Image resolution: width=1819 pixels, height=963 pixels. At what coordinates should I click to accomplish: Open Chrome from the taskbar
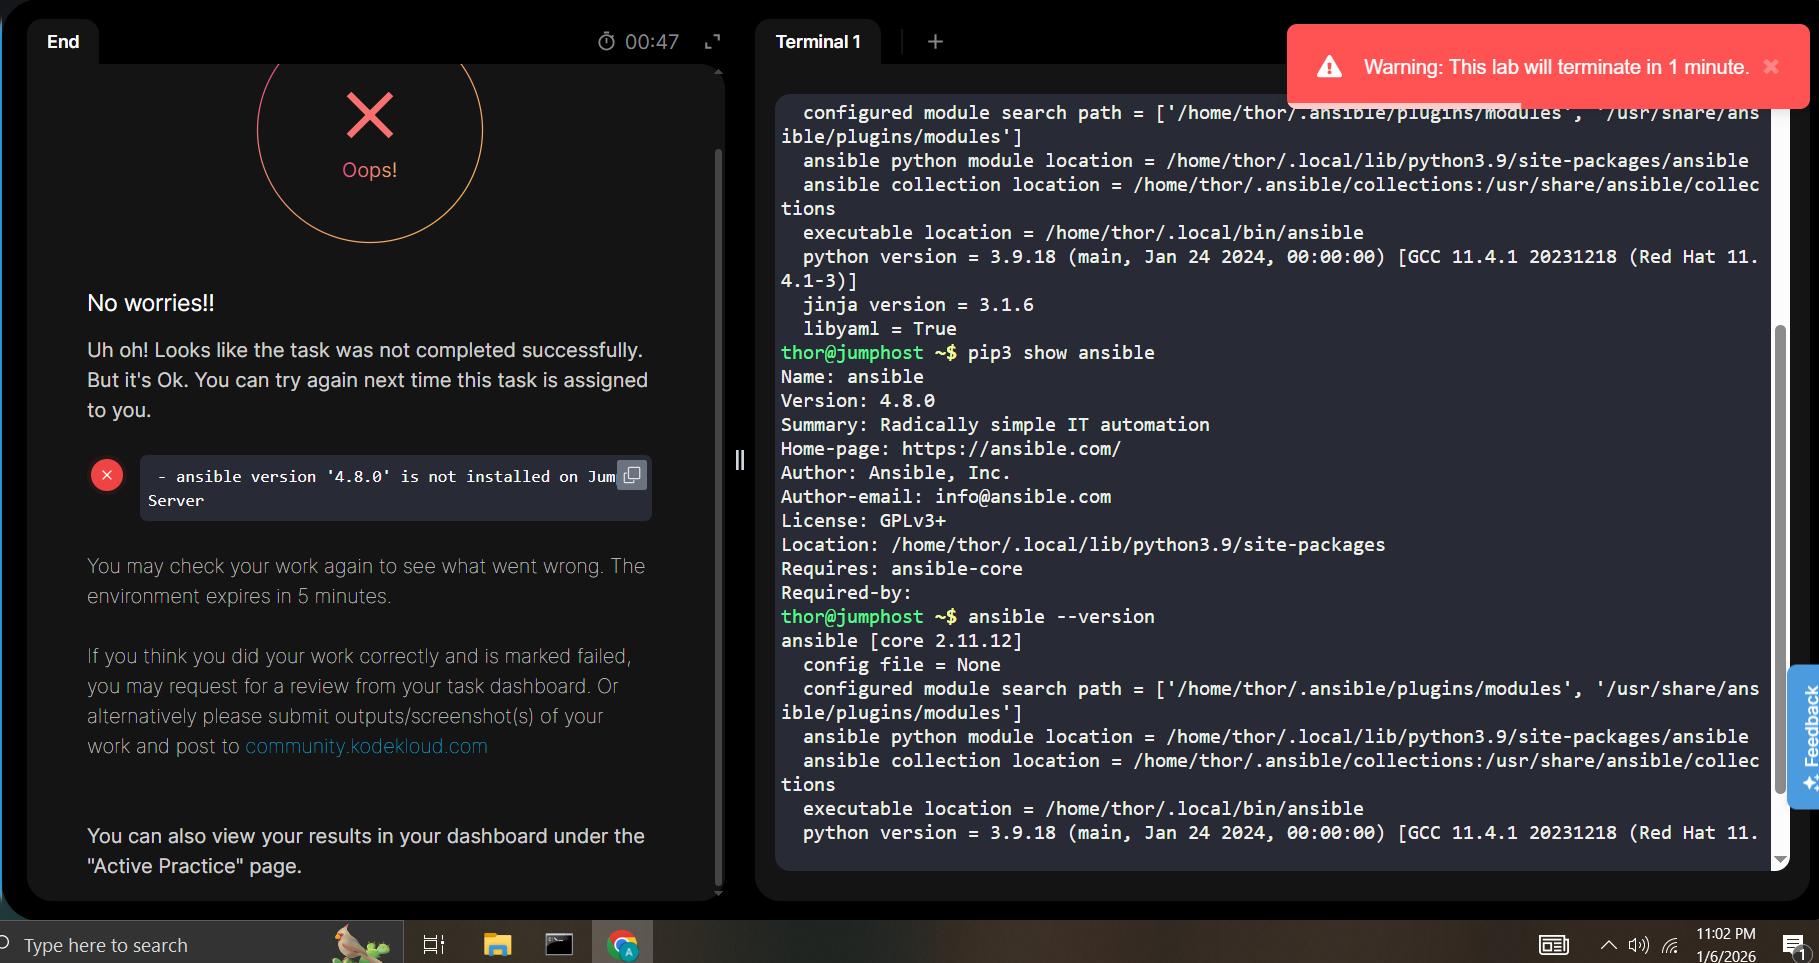point(623,944)
